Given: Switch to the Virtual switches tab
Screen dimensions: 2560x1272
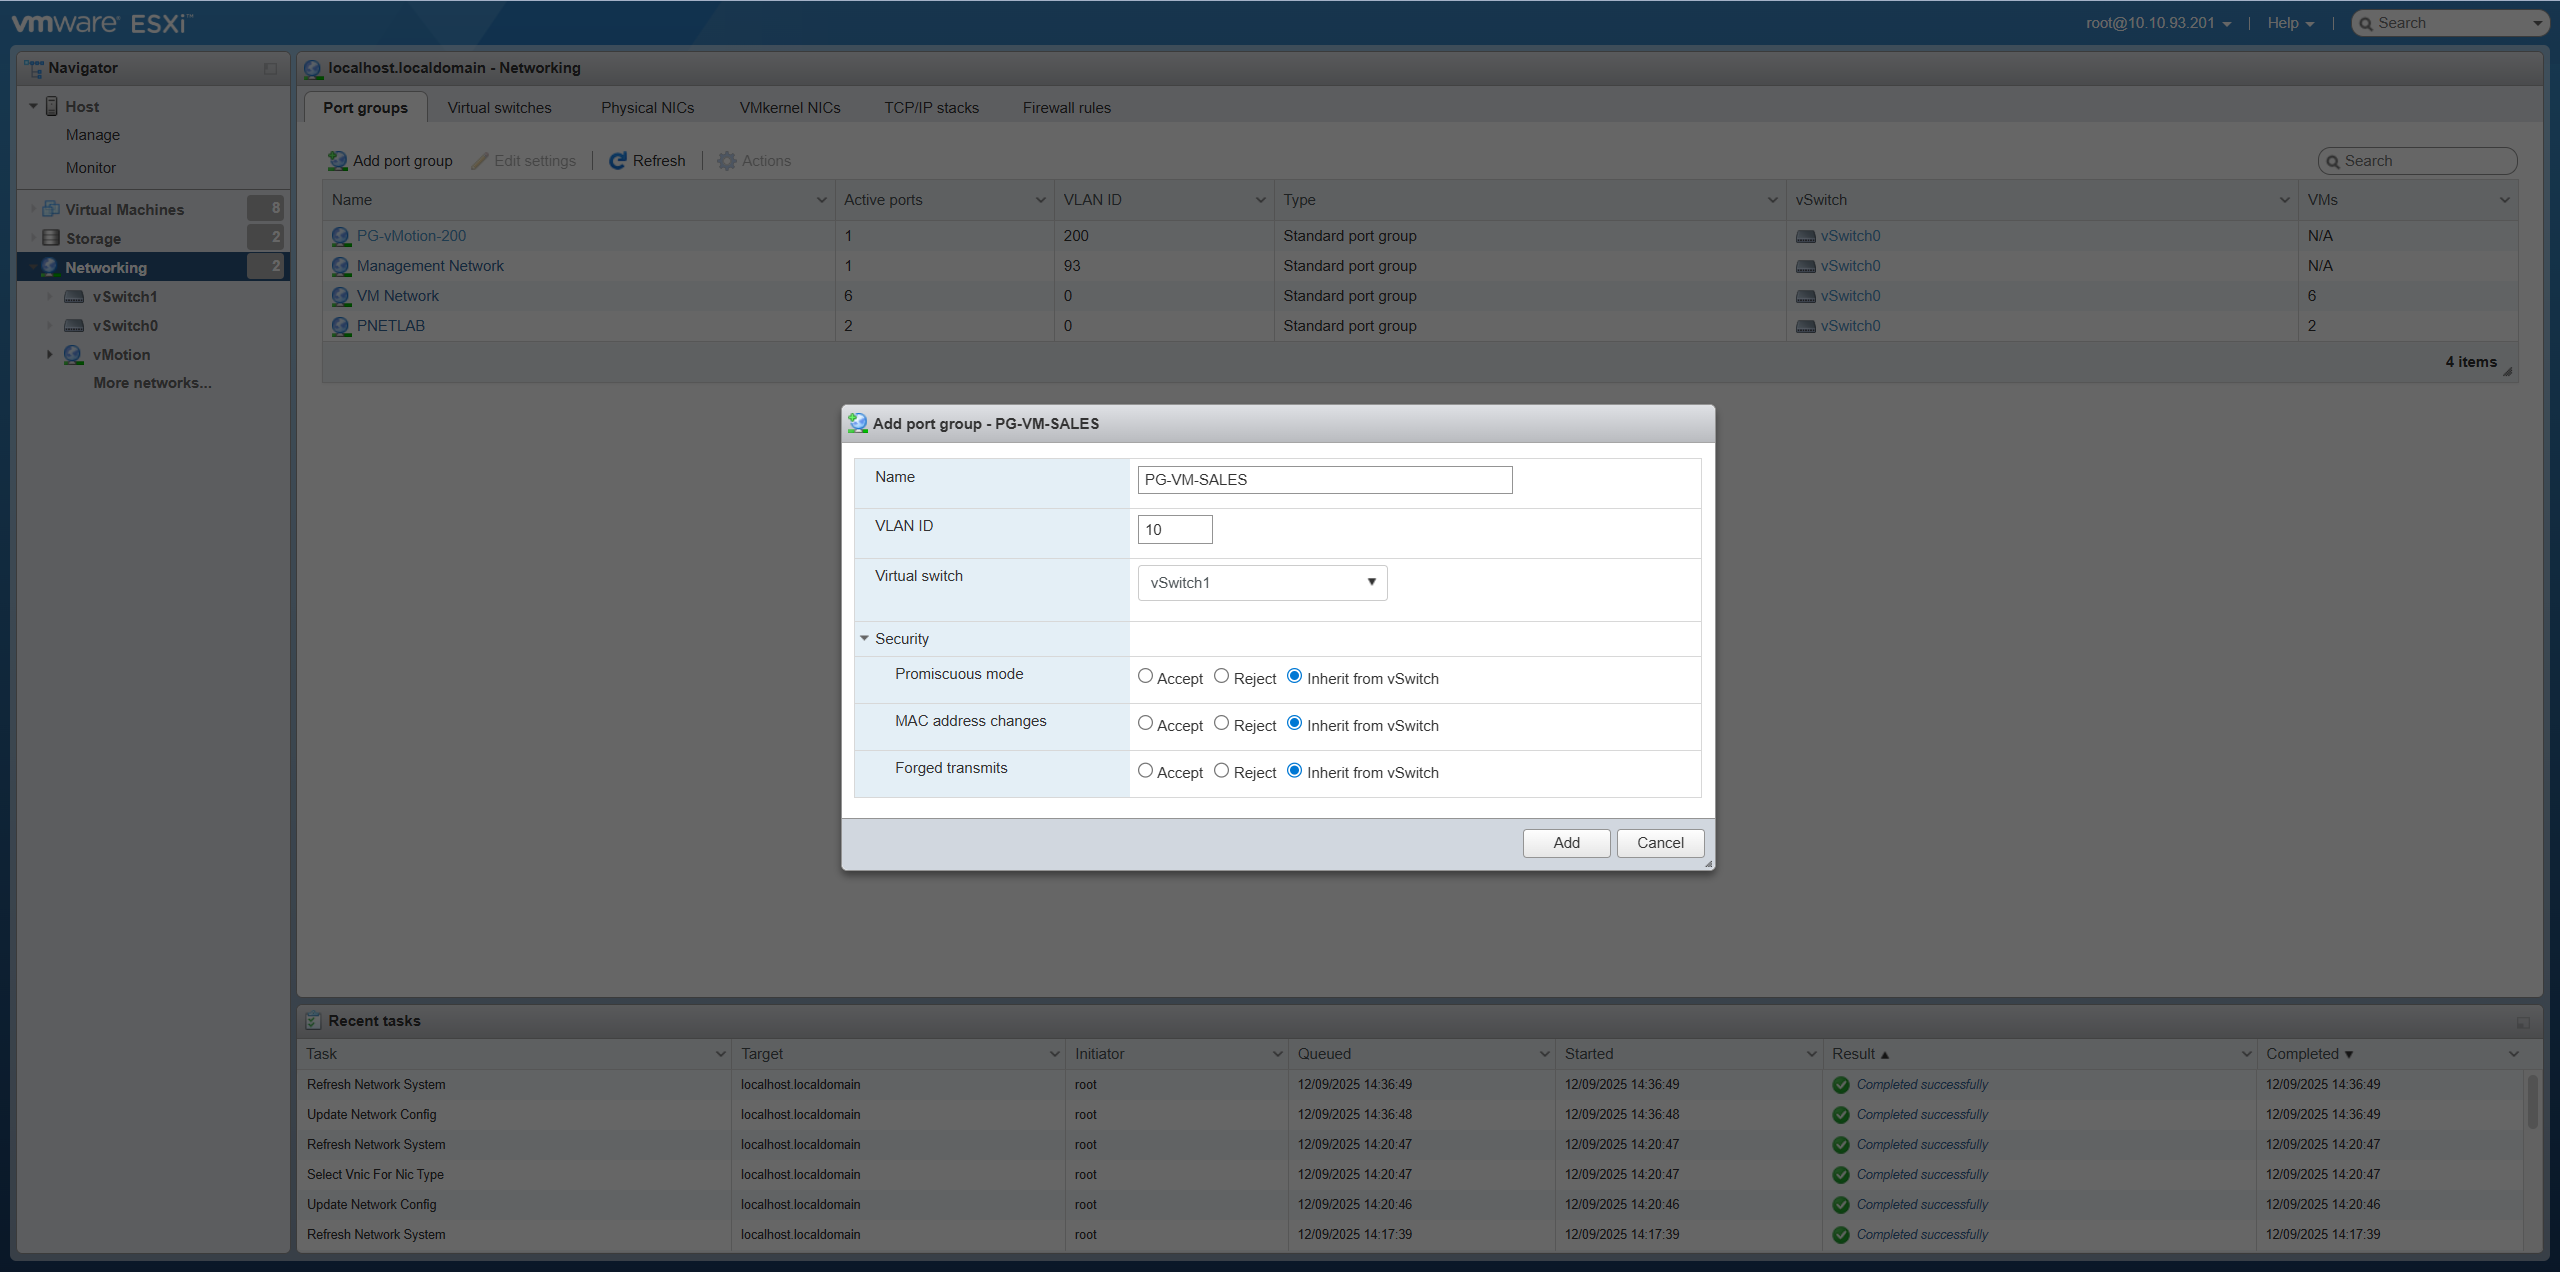Looking at the screenshot, I should (x=499, y=107).
